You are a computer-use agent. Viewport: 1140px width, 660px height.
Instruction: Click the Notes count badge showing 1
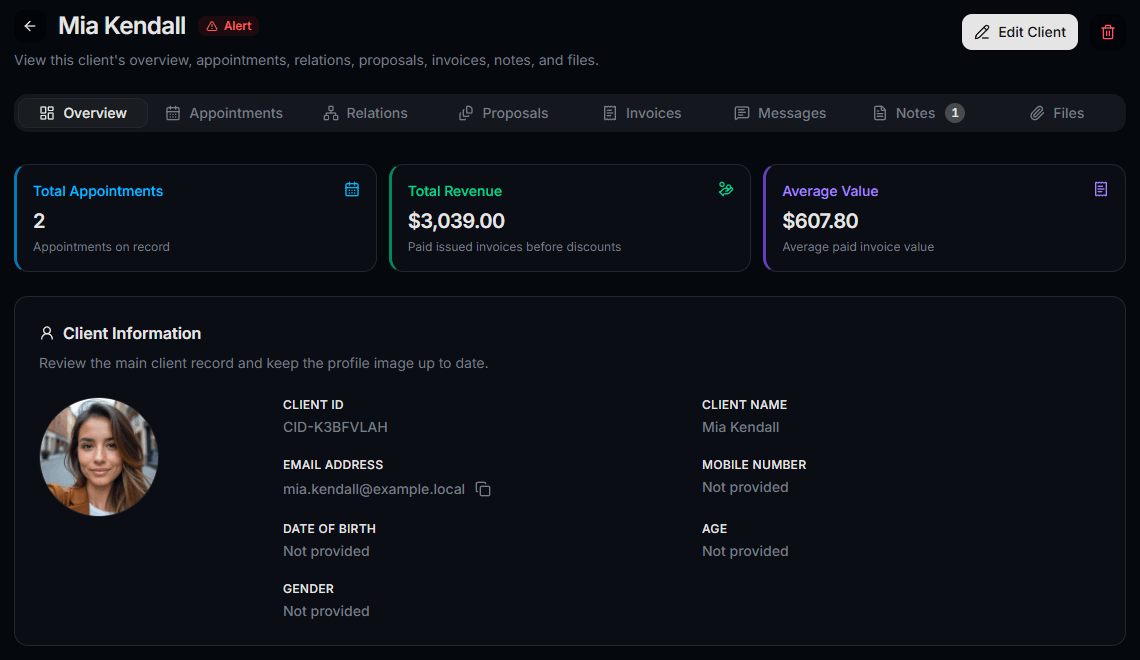pyautogui.click(x=955, y=113)
